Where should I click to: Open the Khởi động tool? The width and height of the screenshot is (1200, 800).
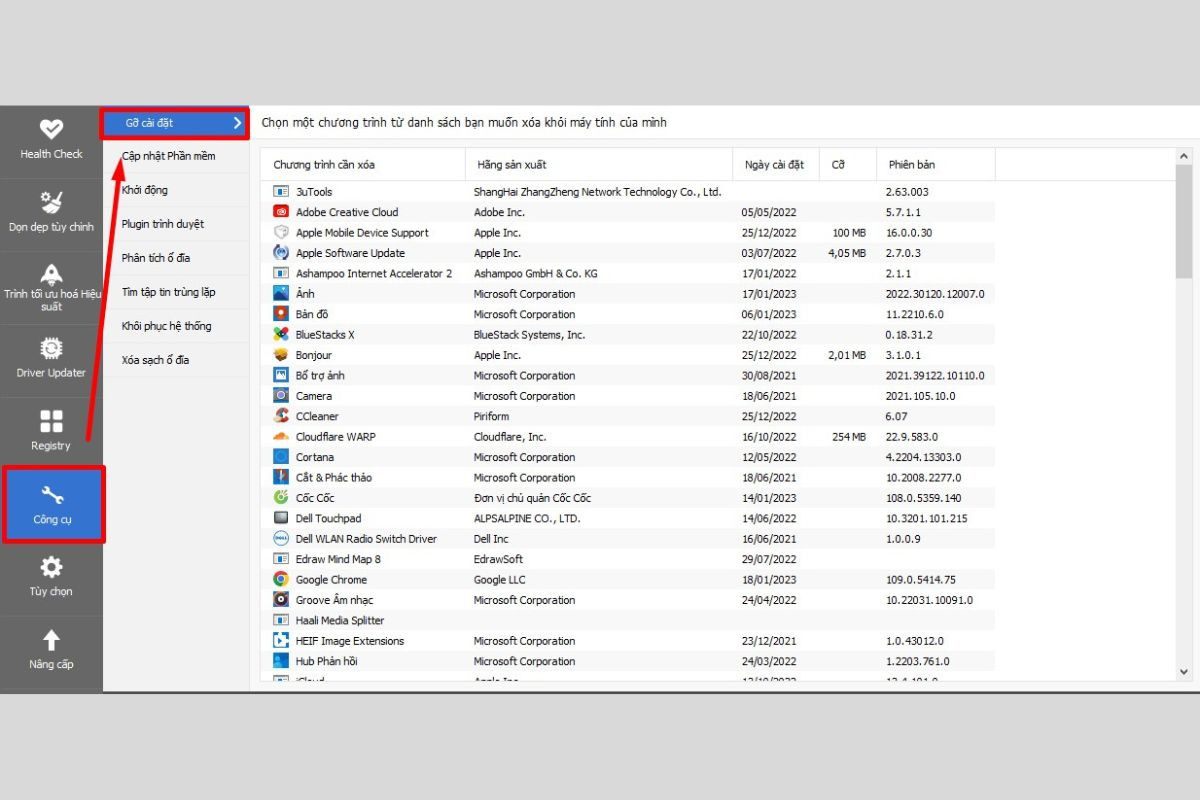click(x=176, y=190)
